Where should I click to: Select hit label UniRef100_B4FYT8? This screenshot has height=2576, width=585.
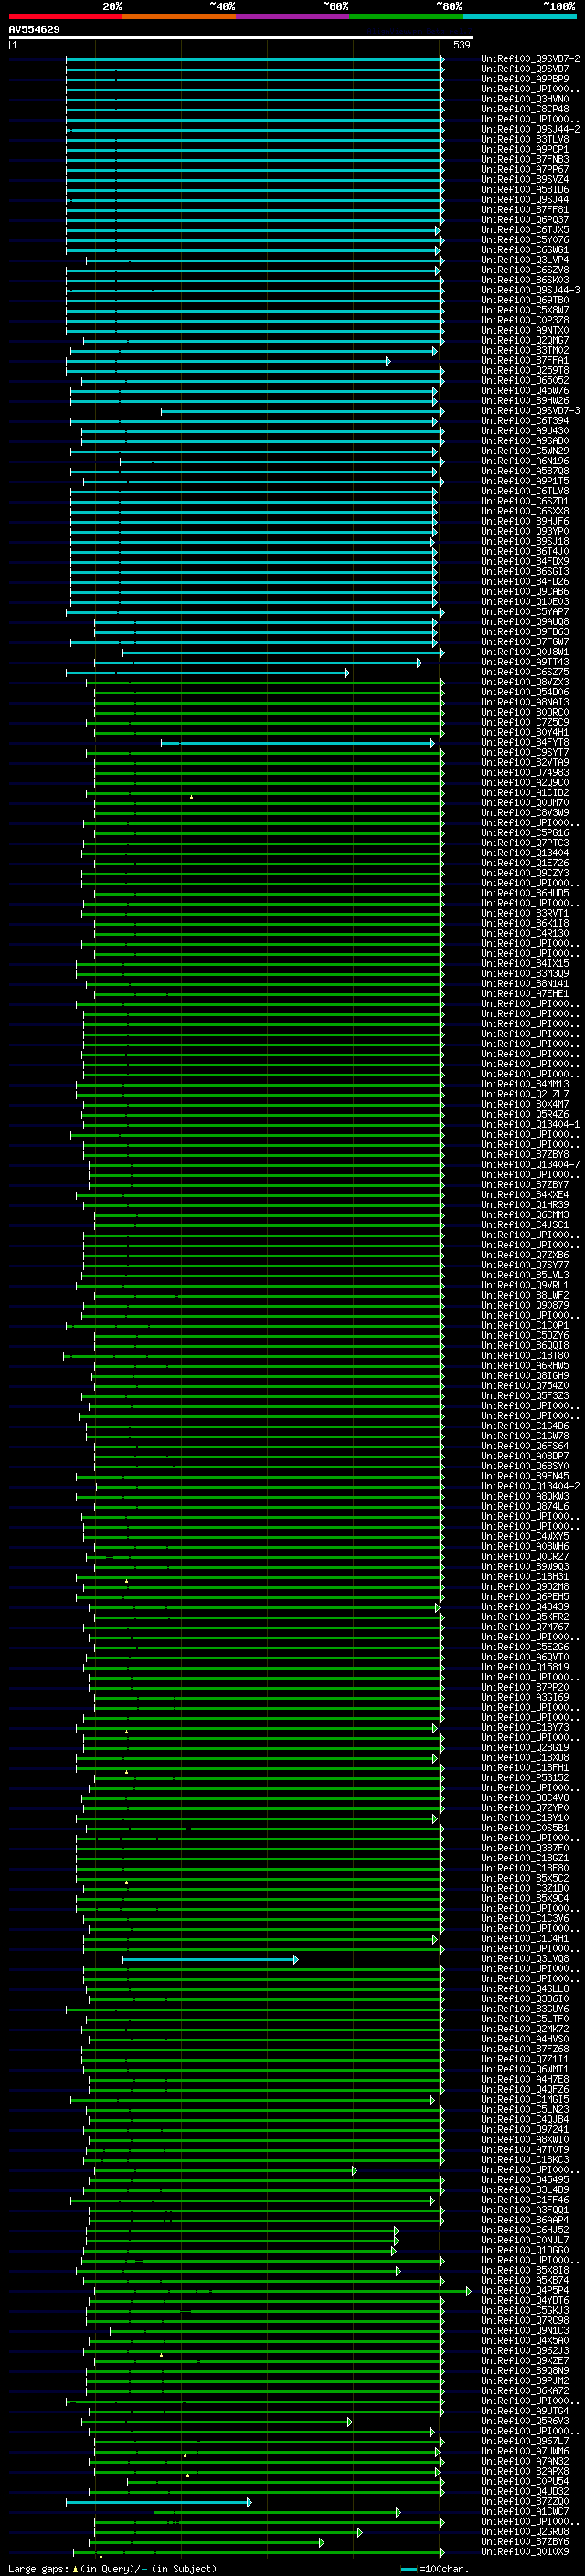pyautogui.click(x=525, y=743)
